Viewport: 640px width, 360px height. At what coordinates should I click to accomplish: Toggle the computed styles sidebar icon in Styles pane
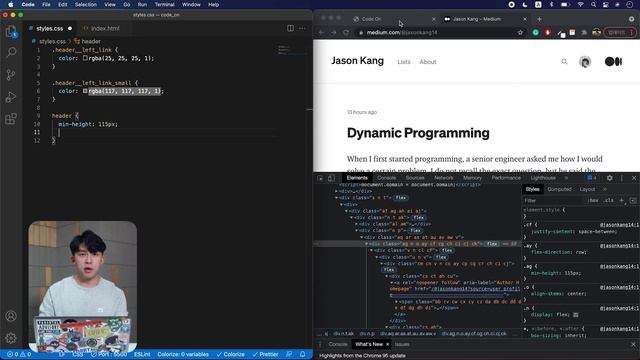pyautogui.click(x=633, y=200)
